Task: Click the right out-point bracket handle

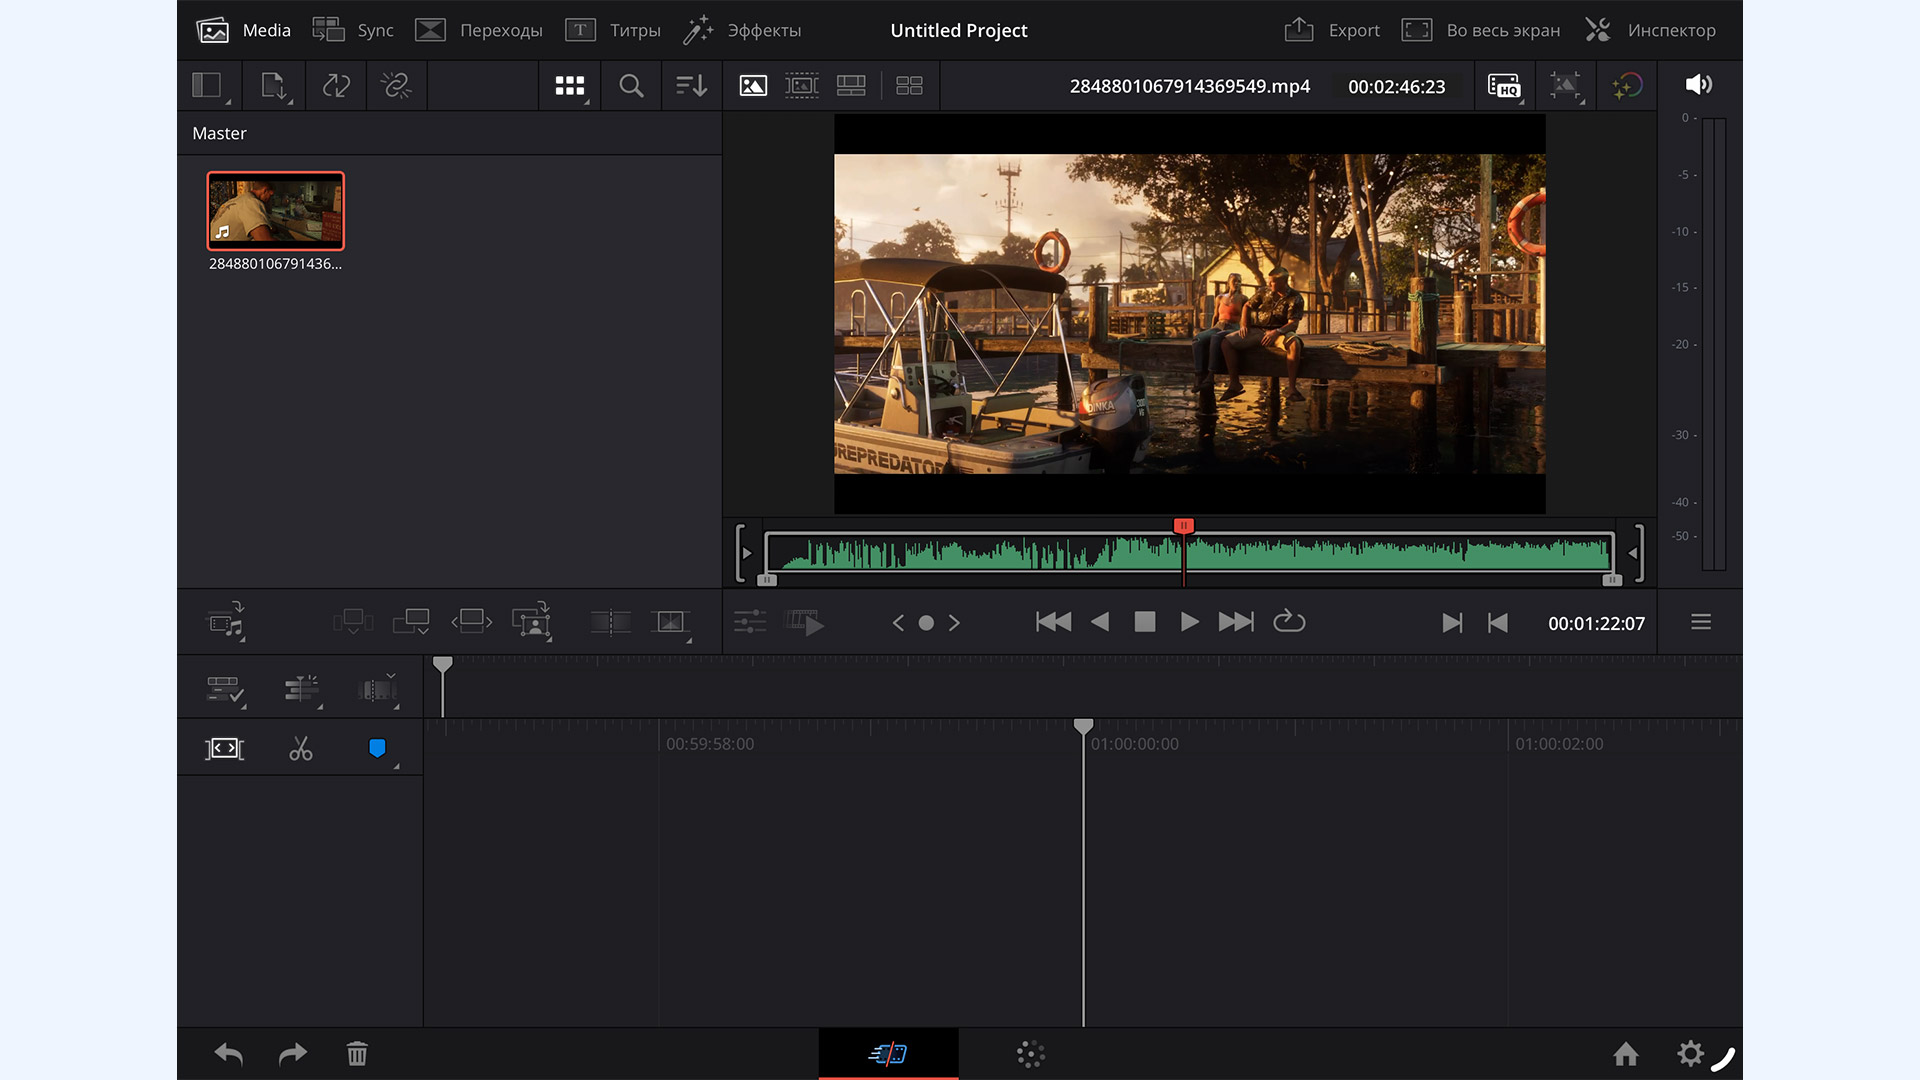Action: click(x=1636, y=553)
